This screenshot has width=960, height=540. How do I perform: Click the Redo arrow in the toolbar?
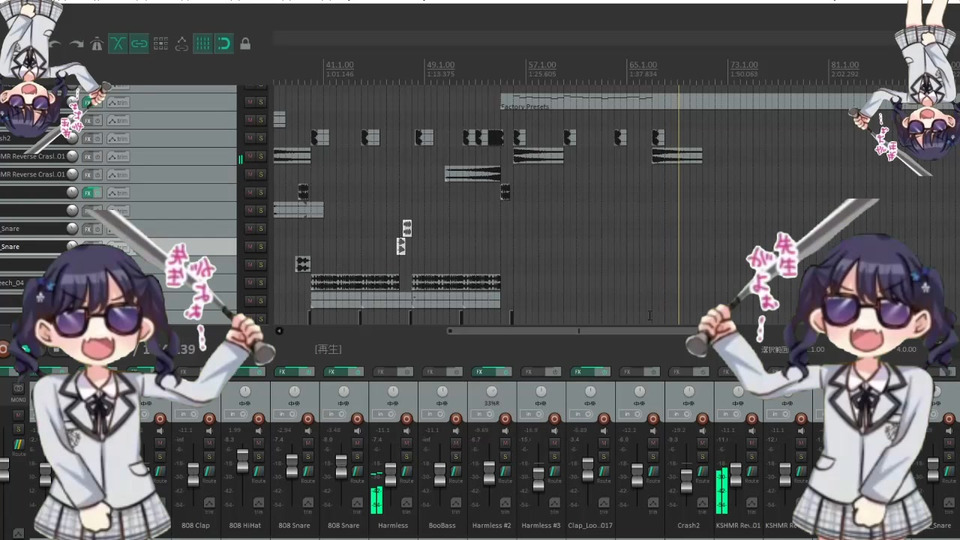77,44
